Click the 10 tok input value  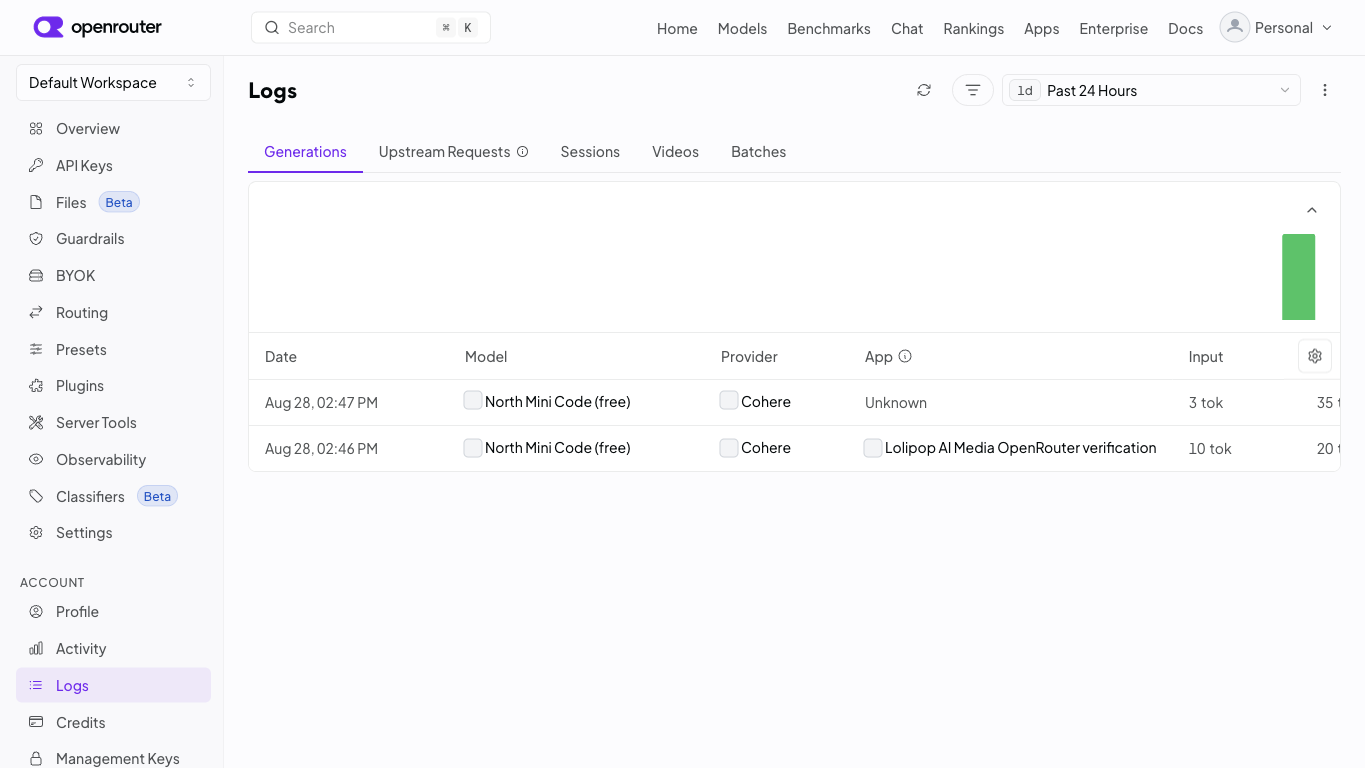point(1210,449)
